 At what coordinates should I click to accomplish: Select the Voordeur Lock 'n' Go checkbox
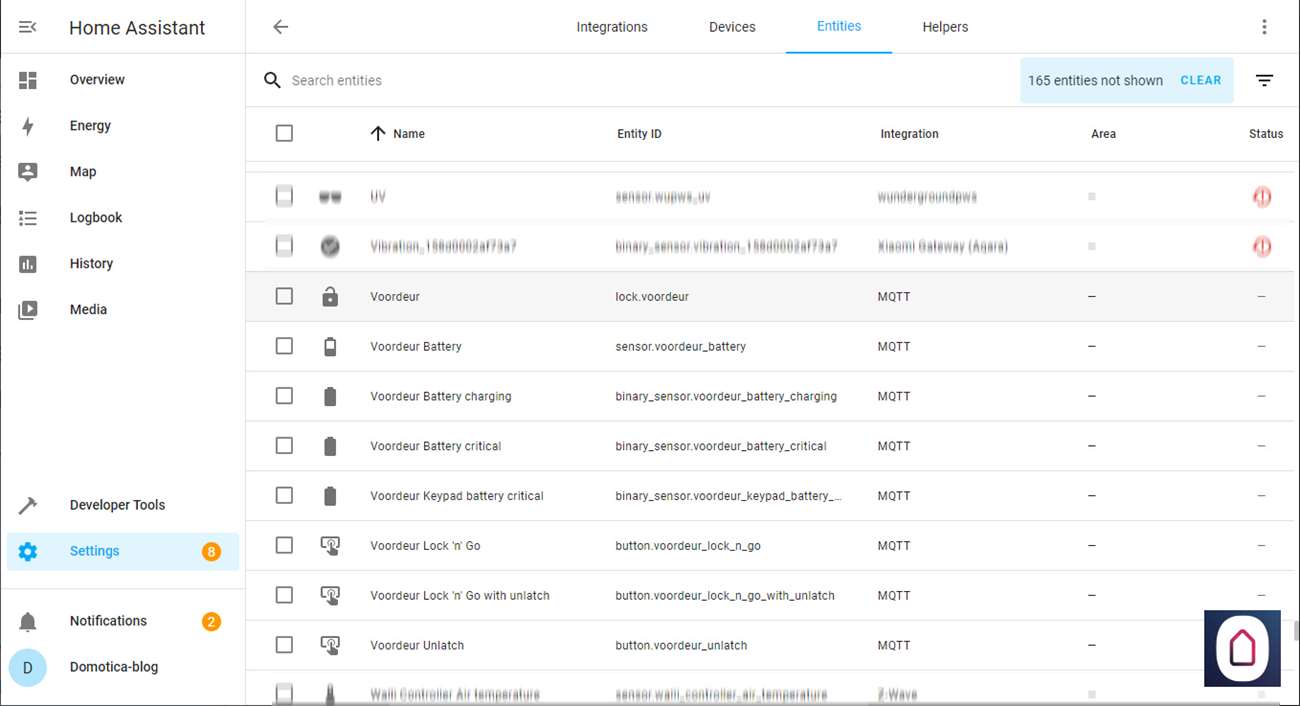284,545
